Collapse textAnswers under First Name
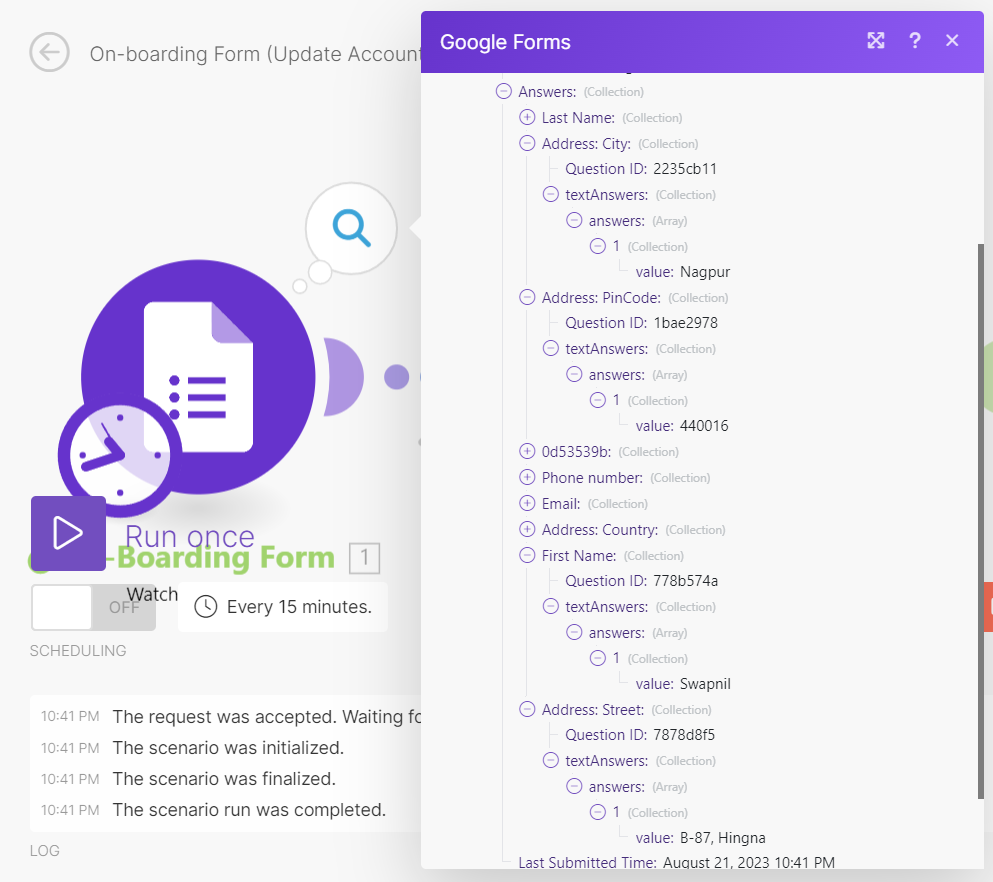This screenshot has width=993, height=882. (551, 607)
